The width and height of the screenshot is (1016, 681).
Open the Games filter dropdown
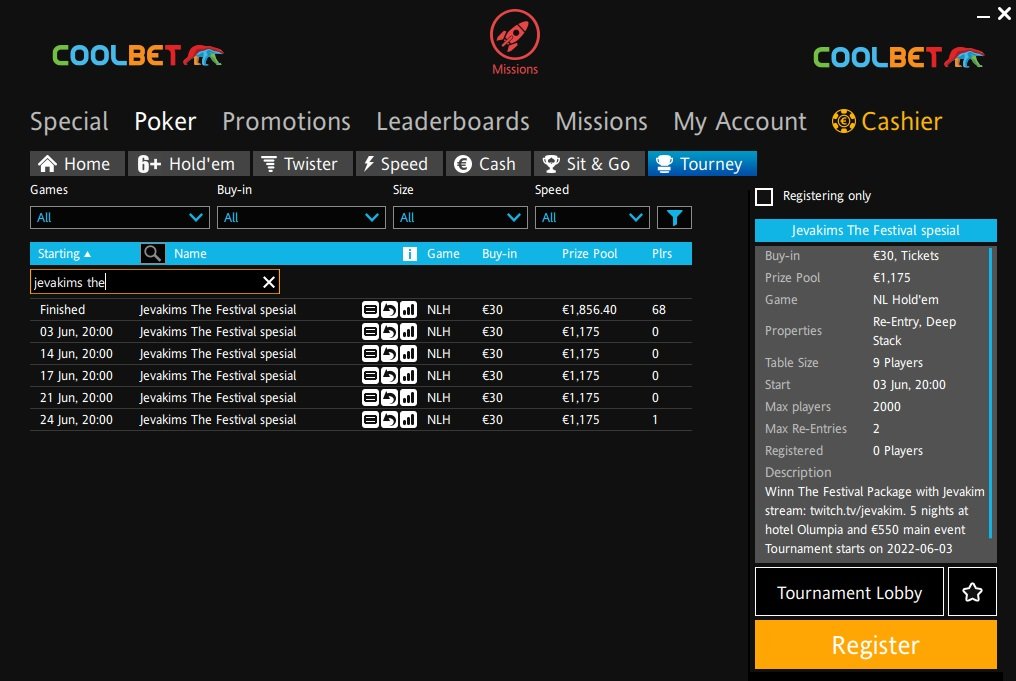pyautogui.click(x=120, y=218)
